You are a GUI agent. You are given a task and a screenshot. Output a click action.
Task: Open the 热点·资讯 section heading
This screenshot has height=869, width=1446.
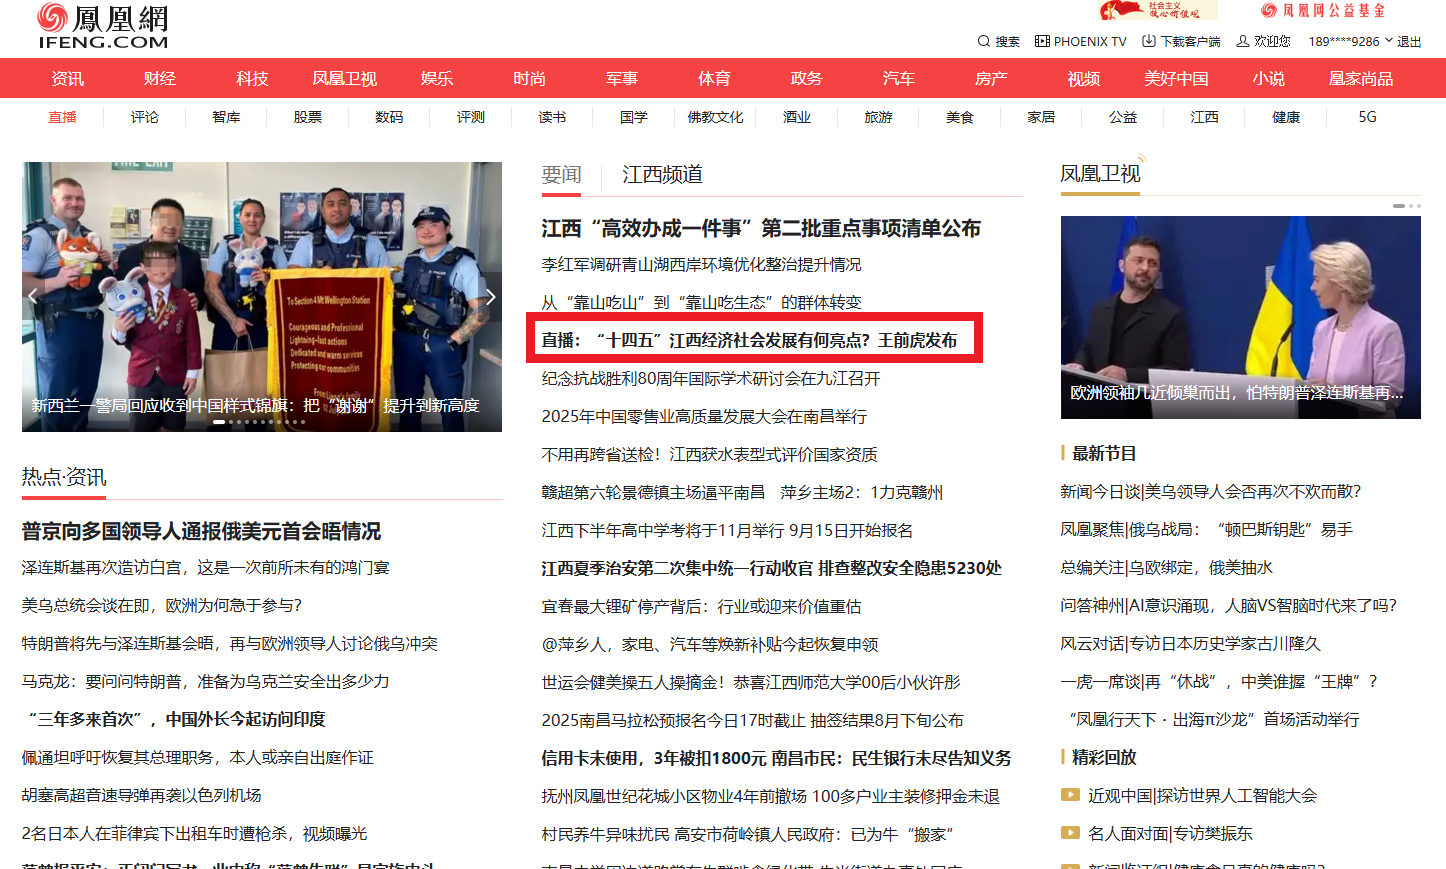coord(64,477)
